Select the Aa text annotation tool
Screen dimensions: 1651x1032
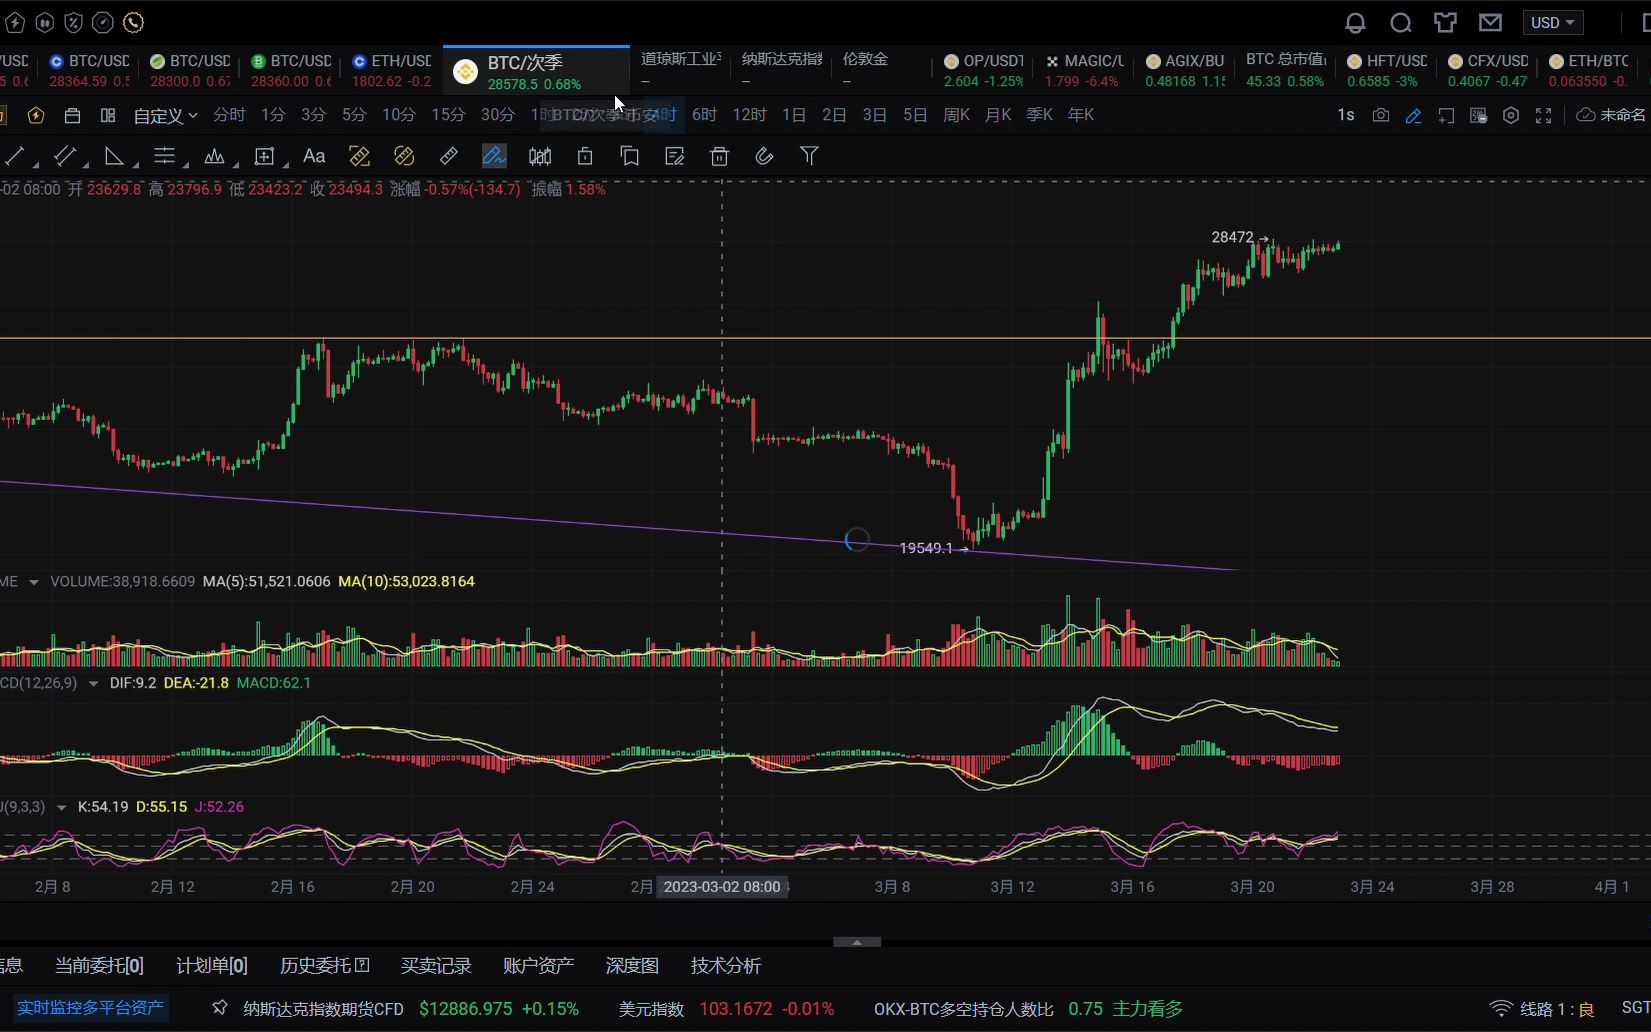click(x=314, y=156)
